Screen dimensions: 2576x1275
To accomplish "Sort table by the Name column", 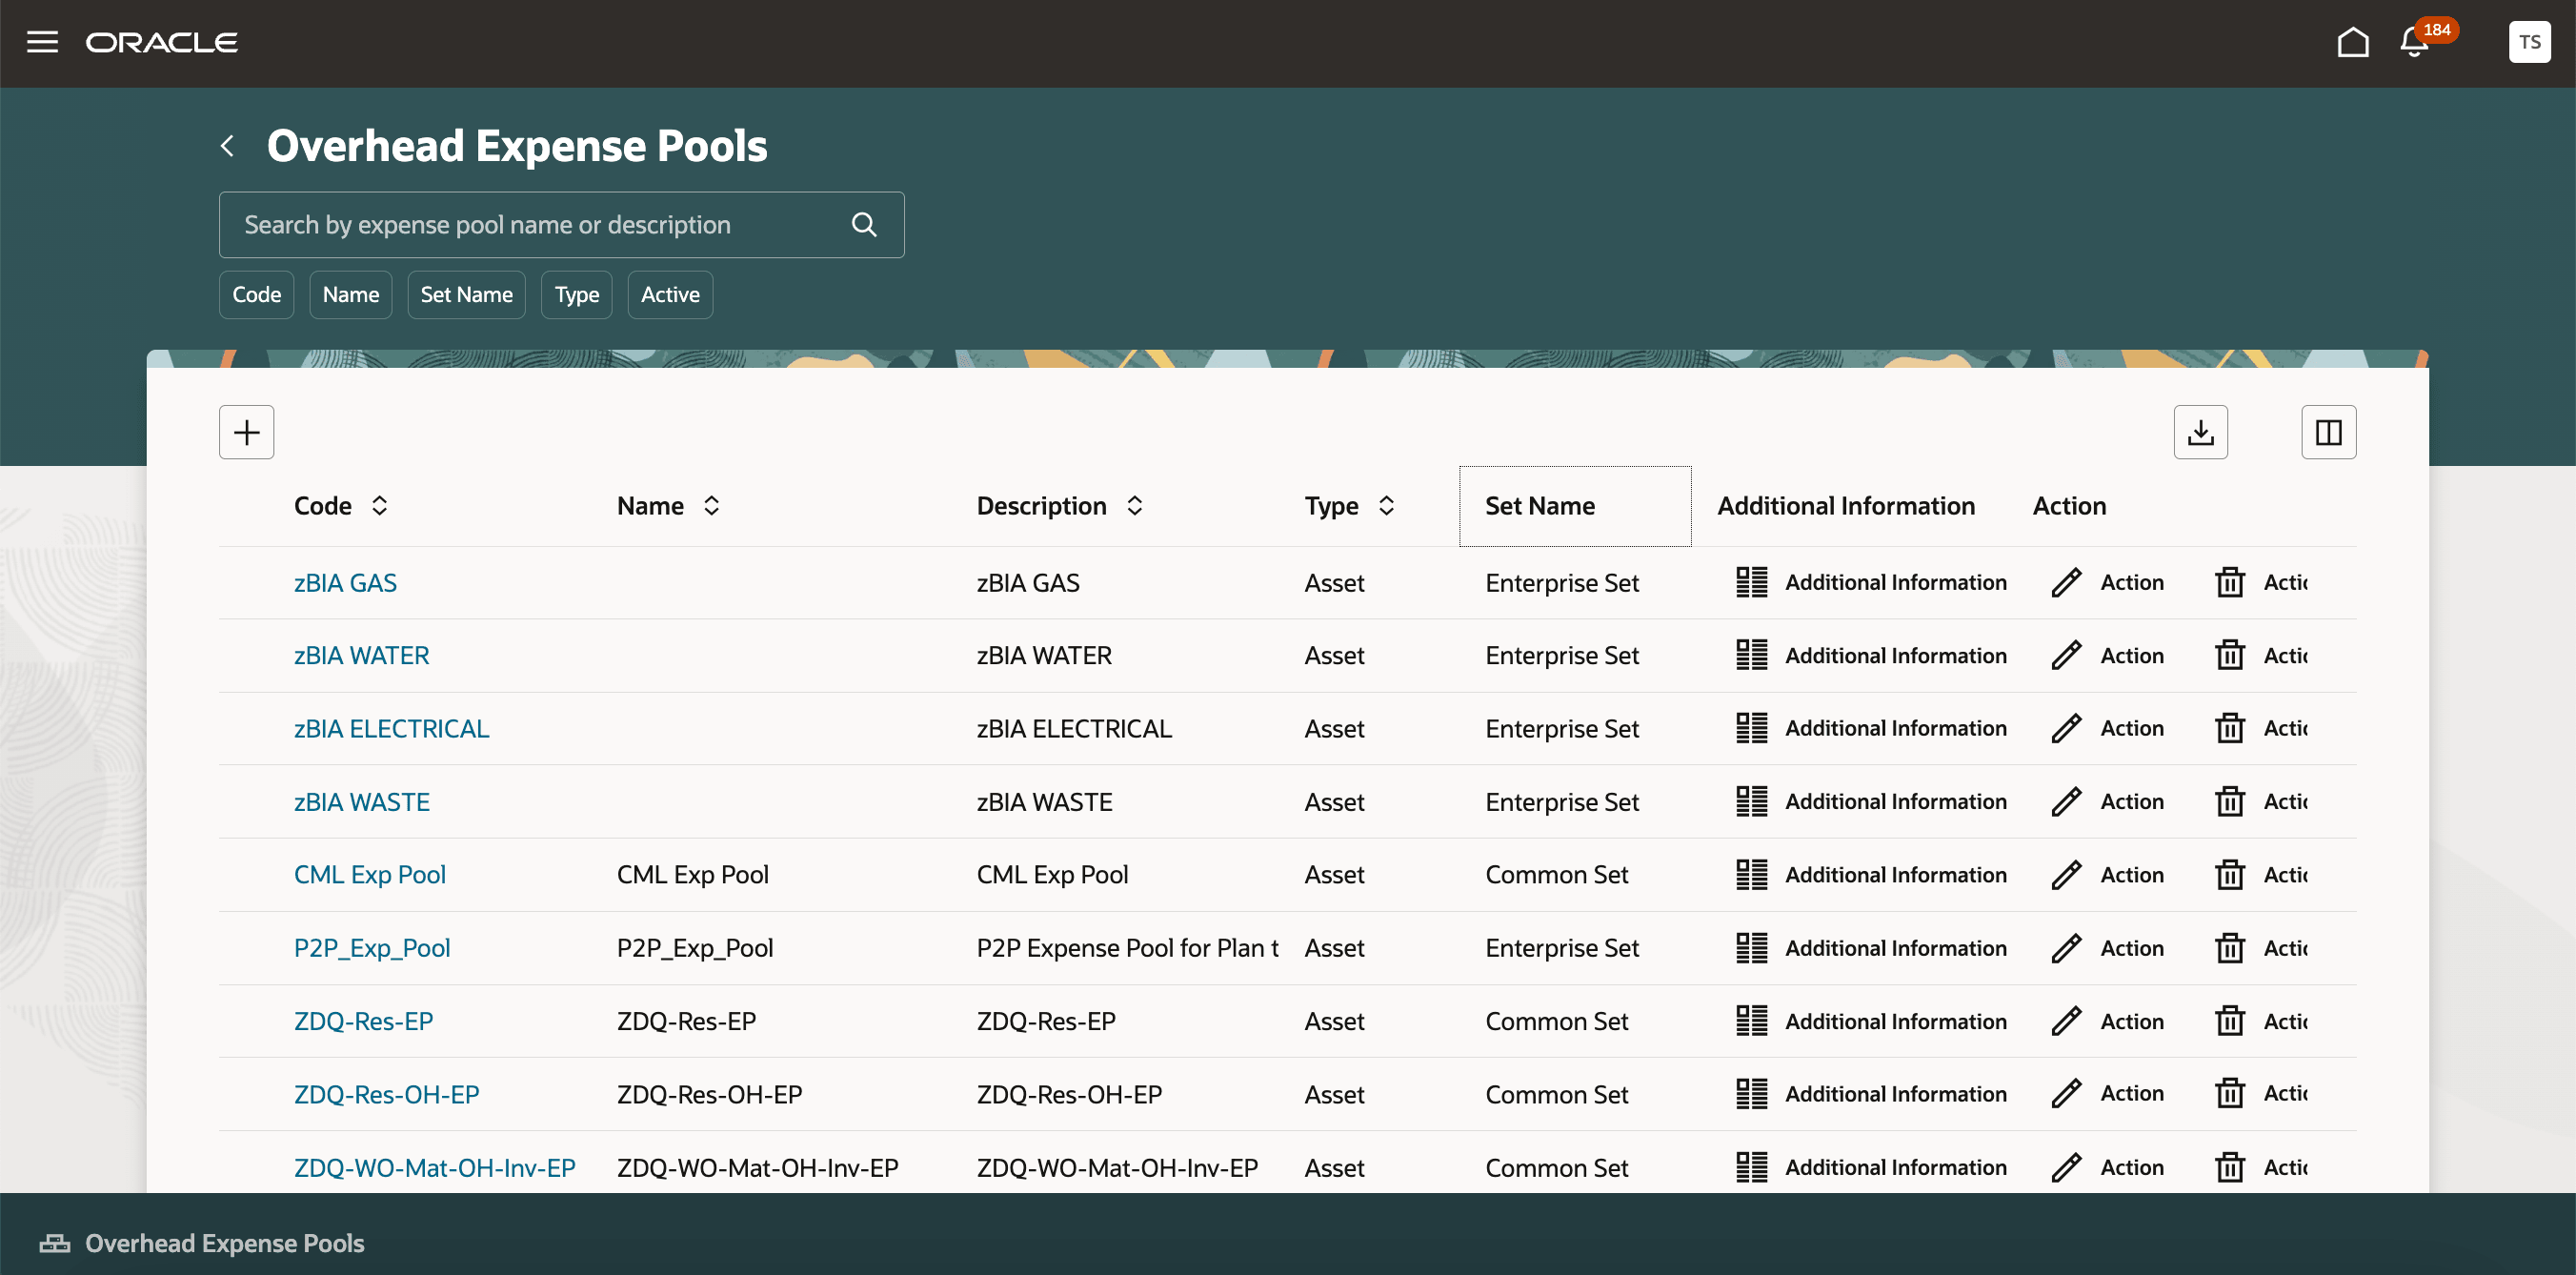I will tap(711, 506).
